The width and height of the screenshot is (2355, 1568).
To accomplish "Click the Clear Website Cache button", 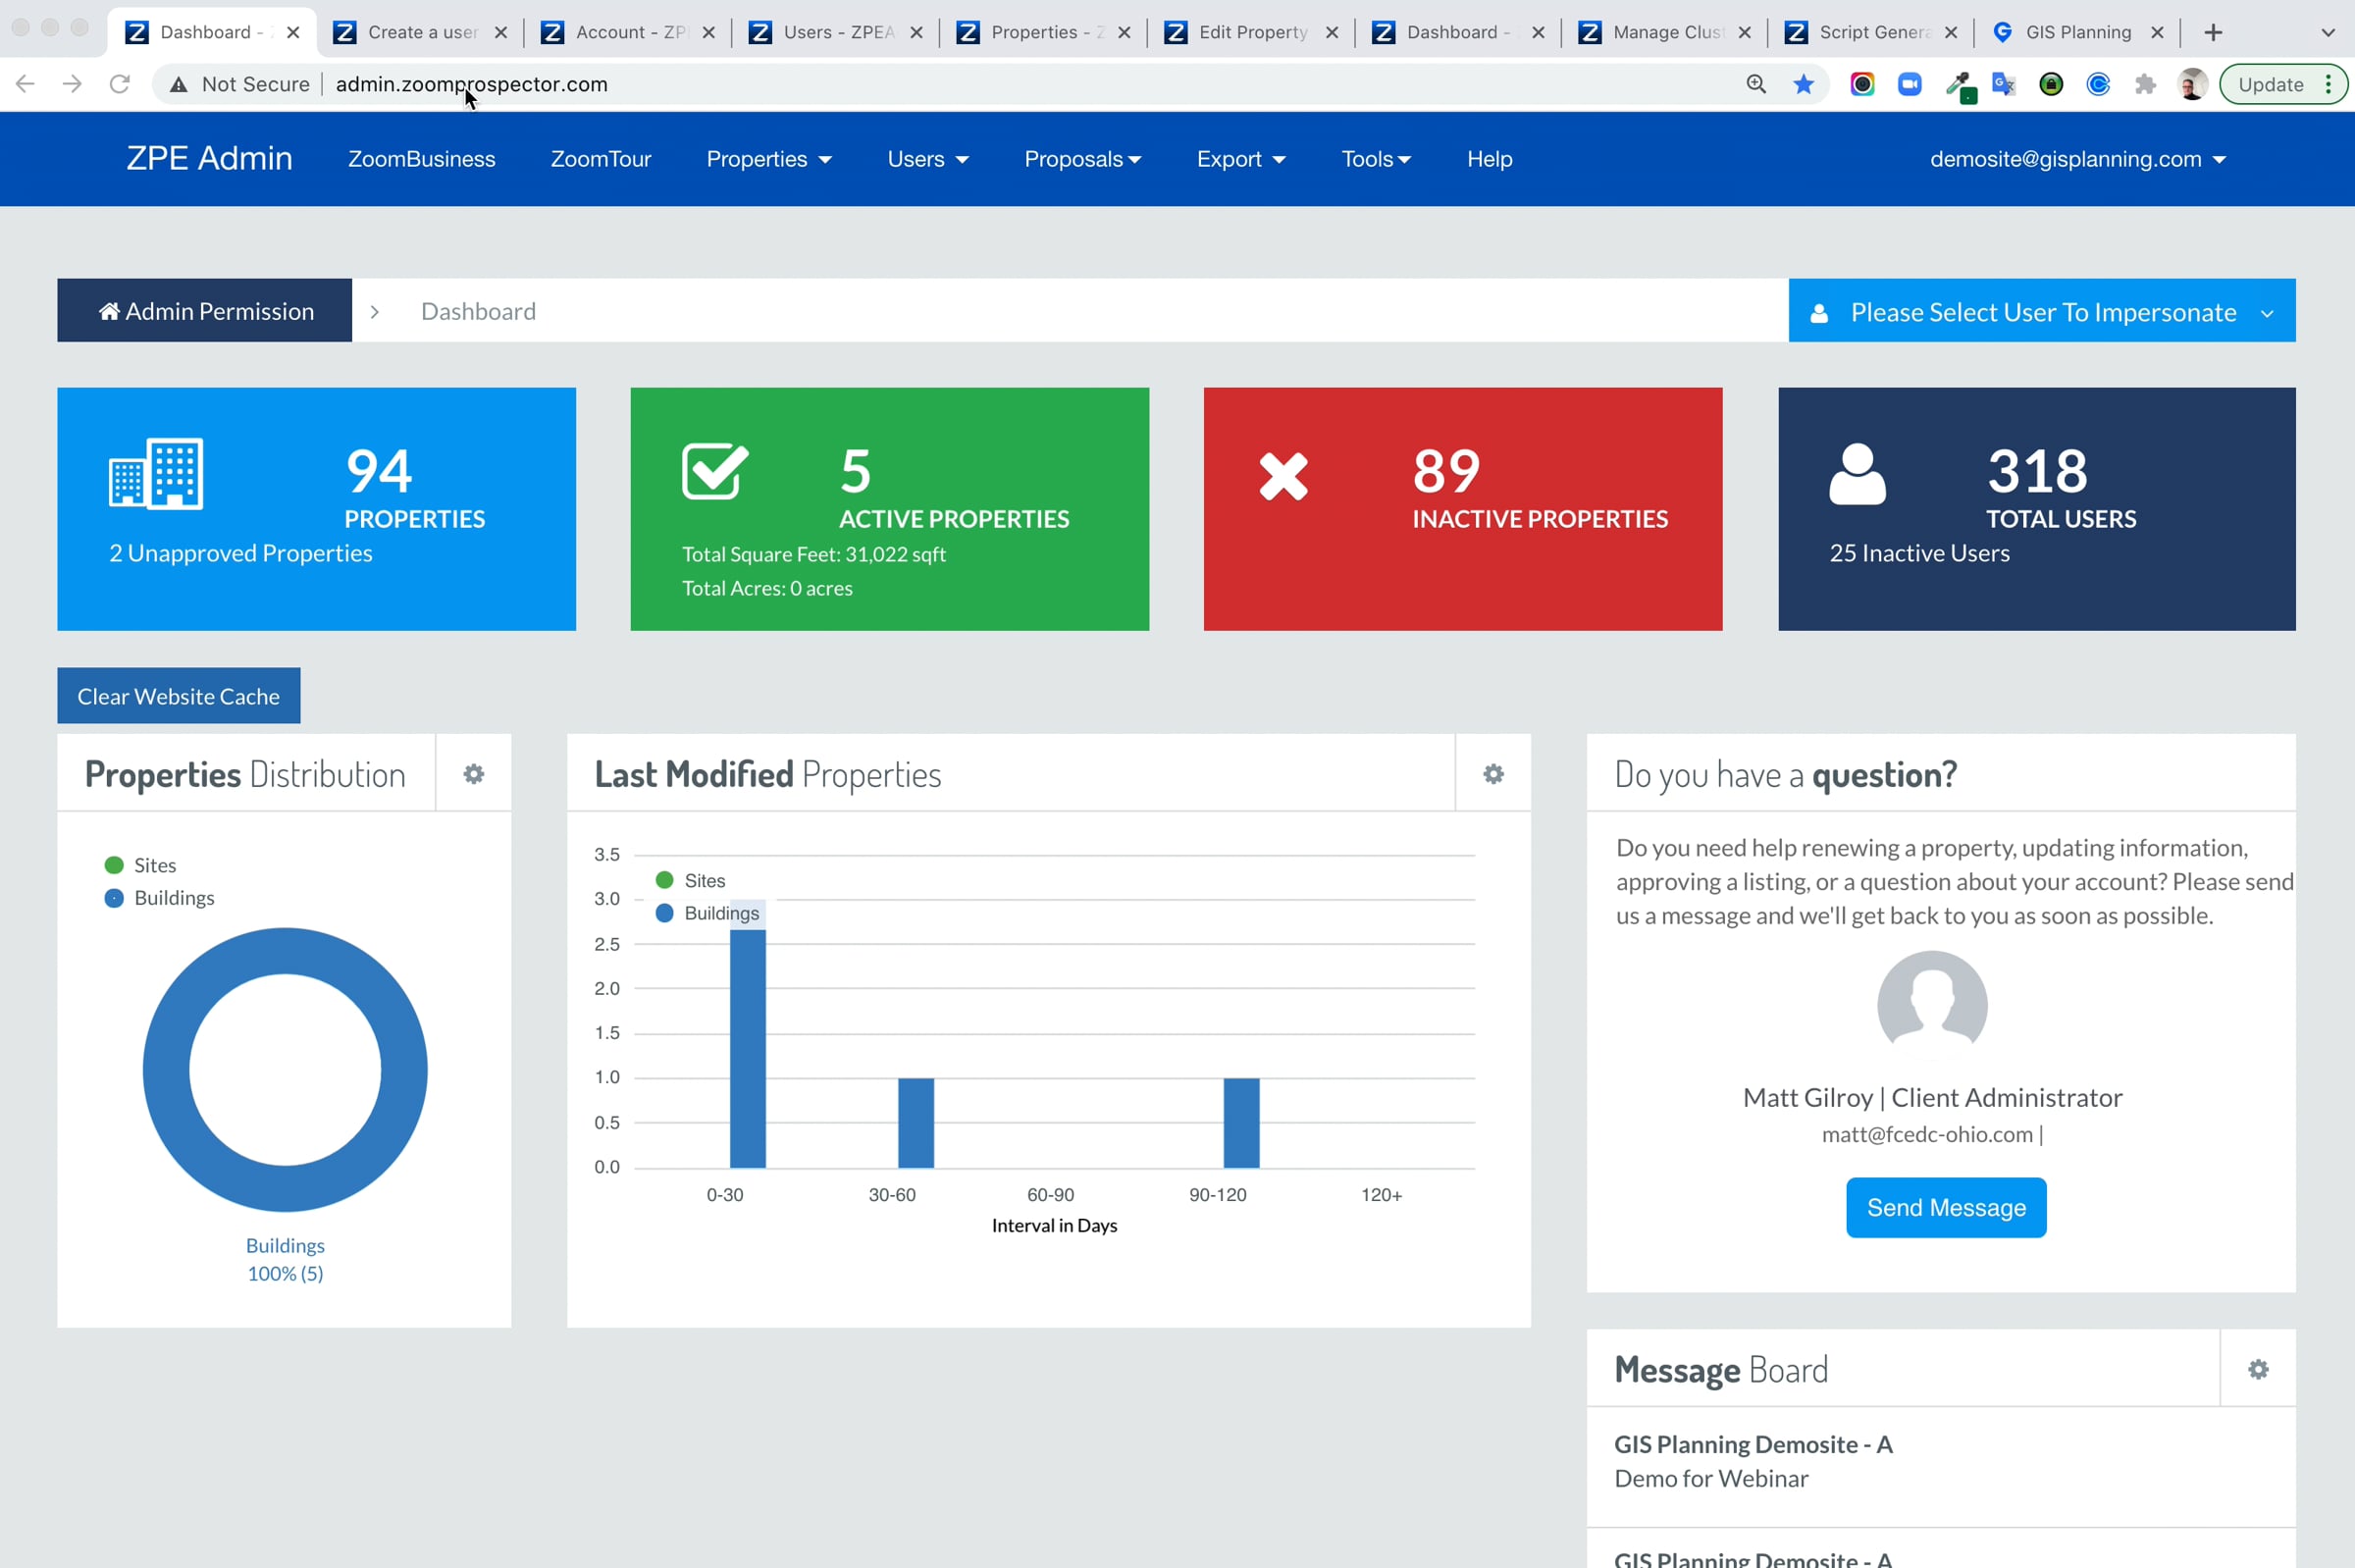I will (x=178, y=696).
